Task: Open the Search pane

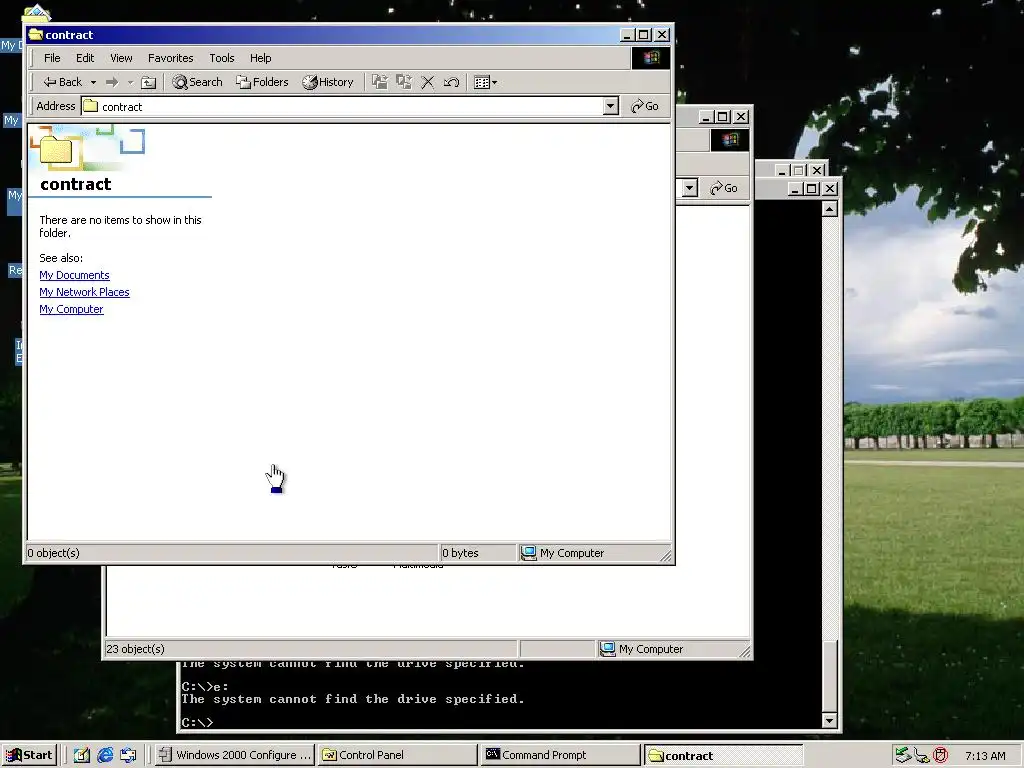Action: [197, 82]
